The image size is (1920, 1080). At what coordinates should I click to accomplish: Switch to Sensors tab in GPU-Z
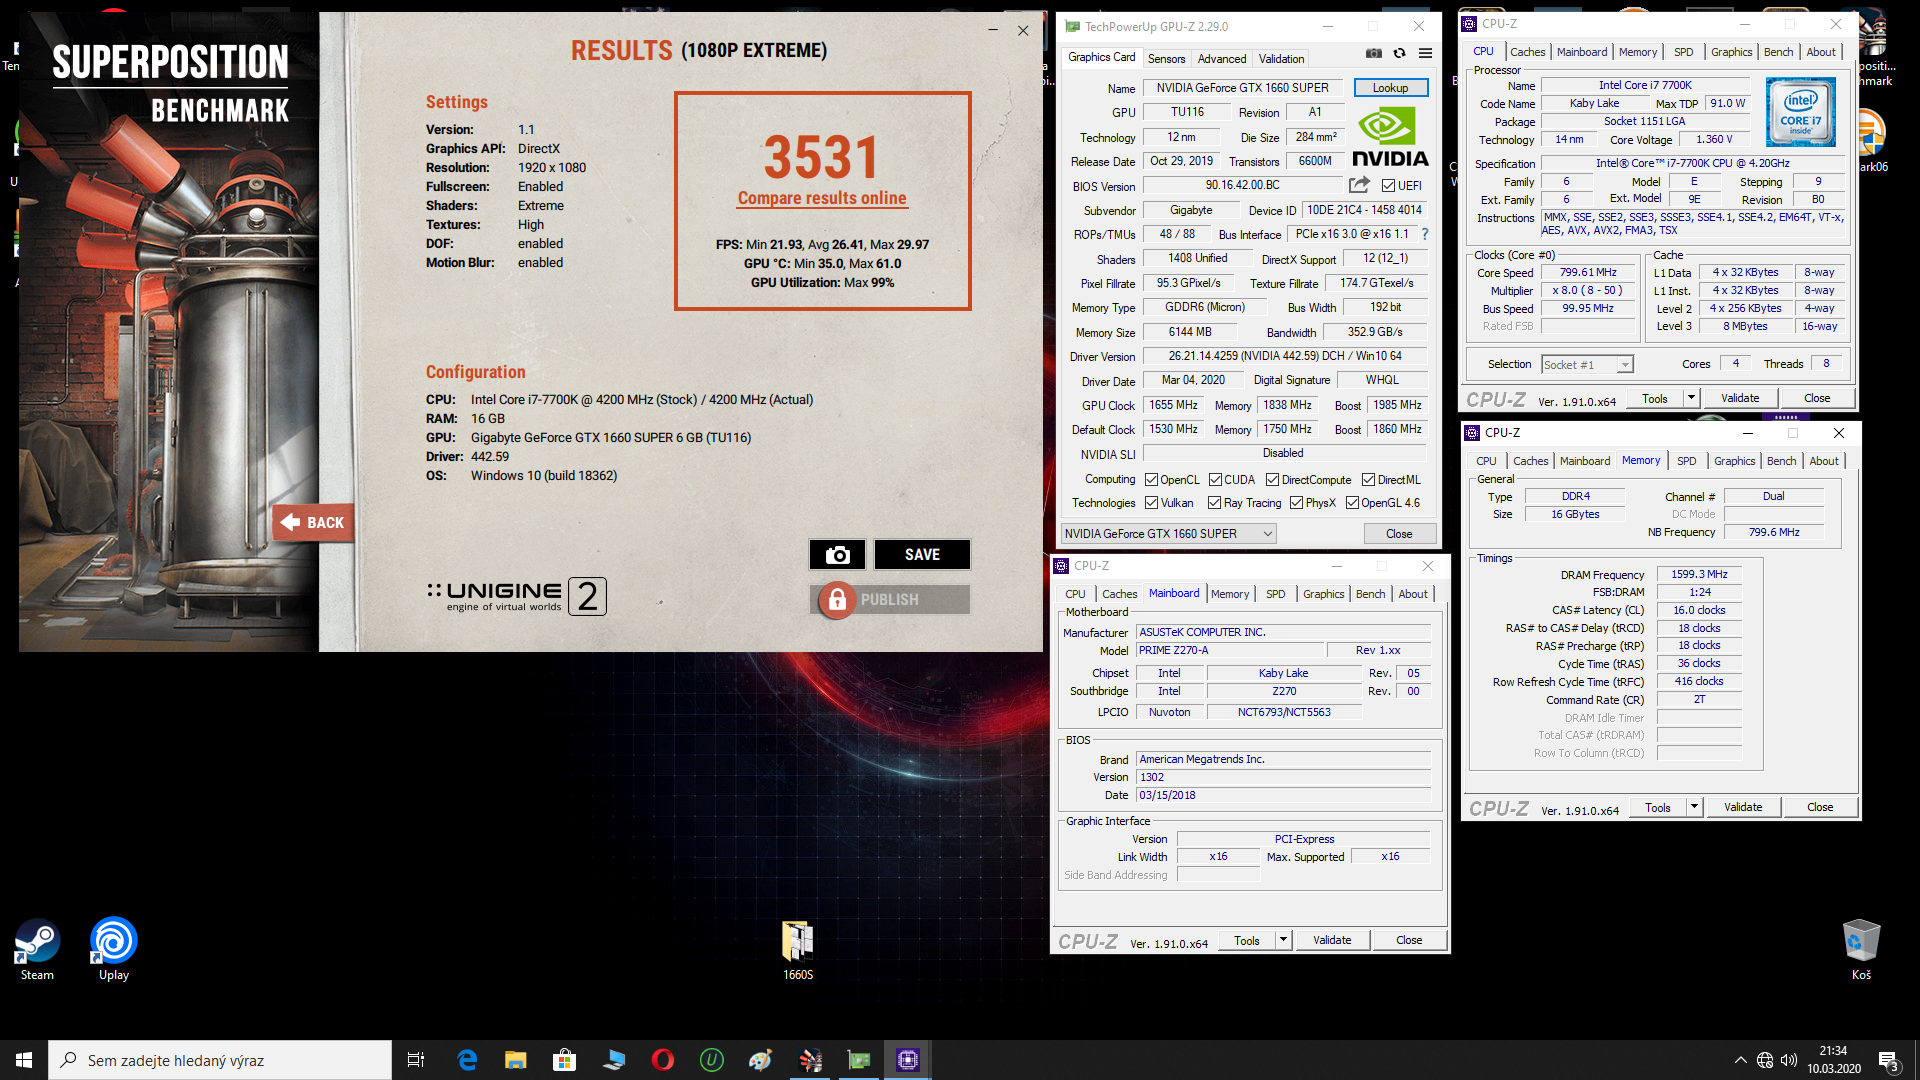1166,59
